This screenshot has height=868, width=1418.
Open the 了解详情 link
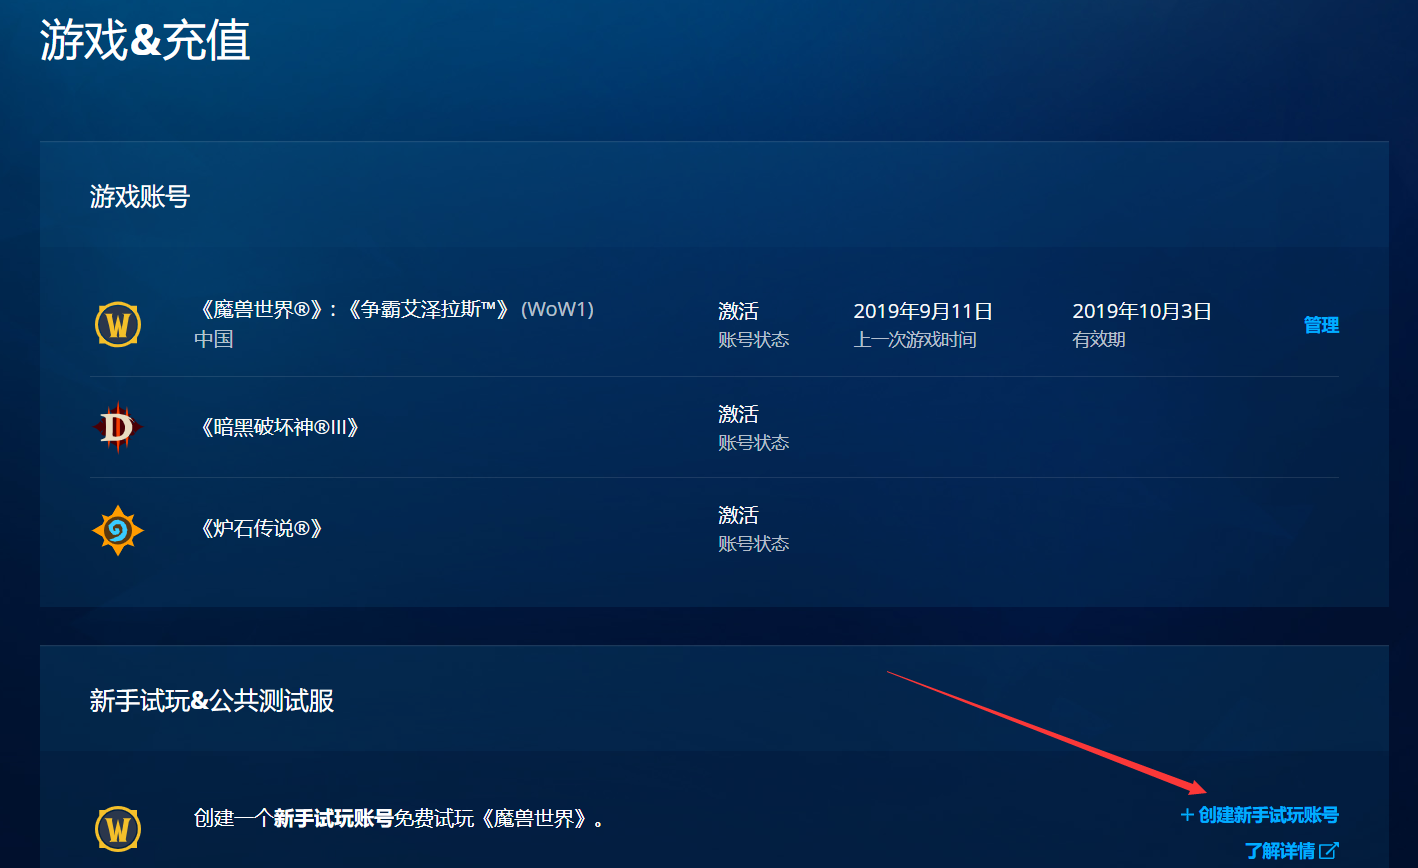[x=1280, y=851]
